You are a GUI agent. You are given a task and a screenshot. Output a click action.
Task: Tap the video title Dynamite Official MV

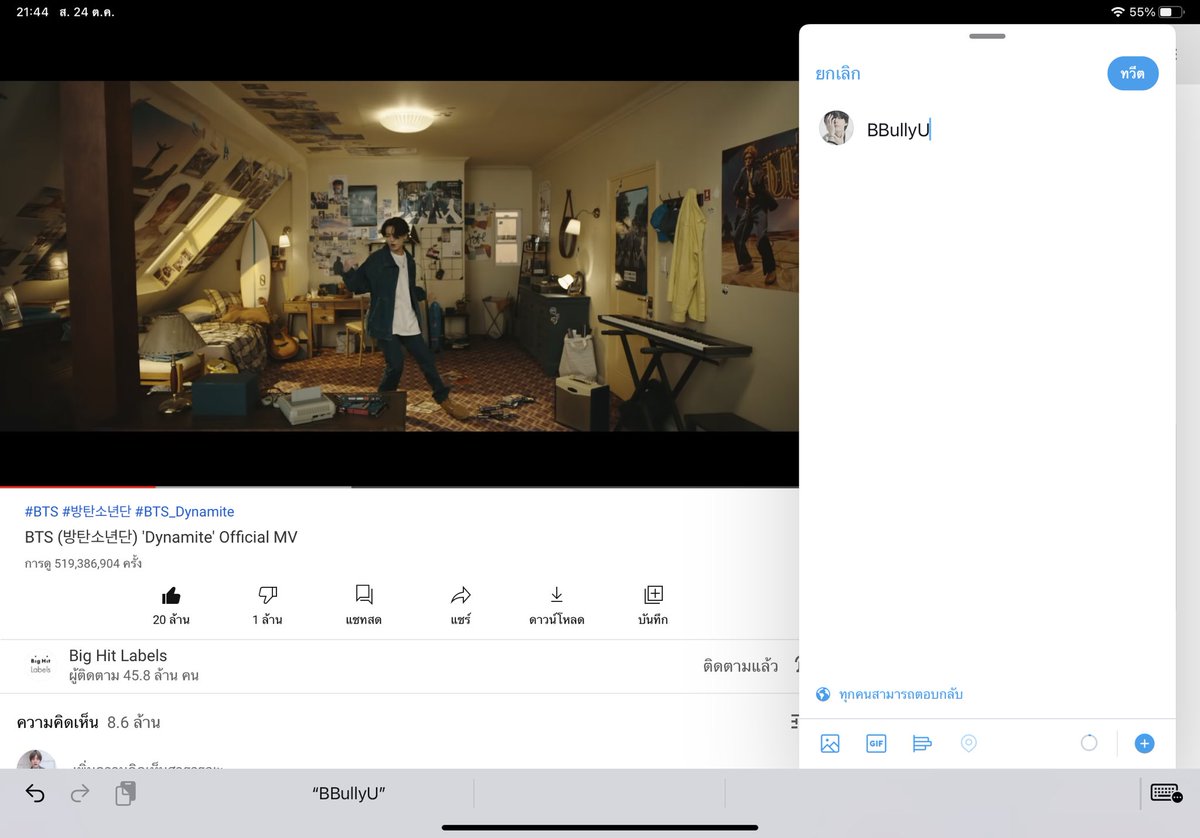(161, 537)
